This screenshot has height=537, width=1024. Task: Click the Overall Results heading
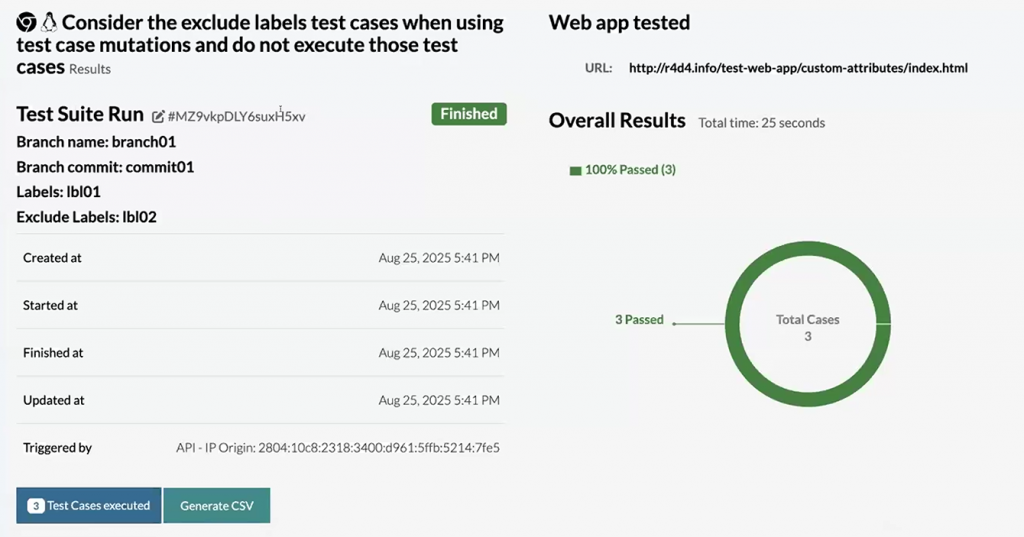coord(617,121)
